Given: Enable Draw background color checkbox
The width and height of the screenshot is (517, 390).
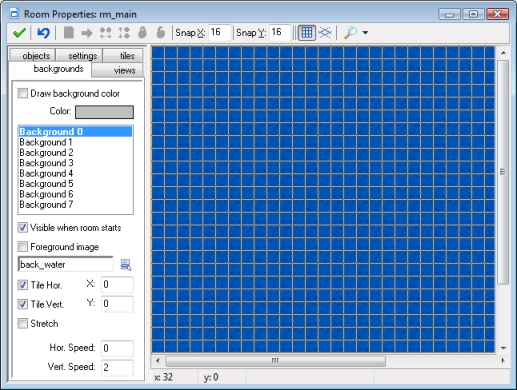Looking at the screenshot, I should coord(23,93).
